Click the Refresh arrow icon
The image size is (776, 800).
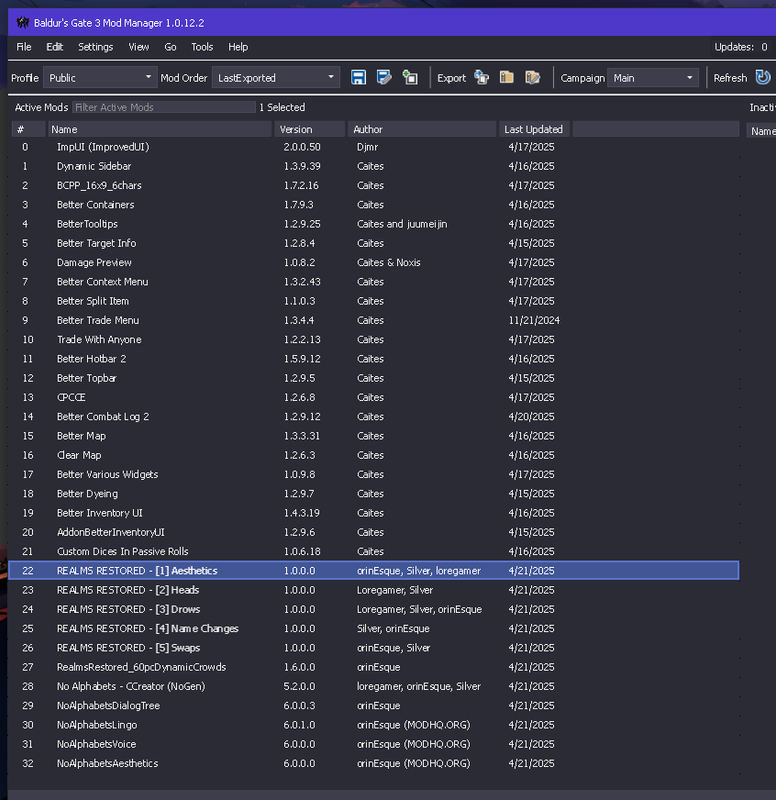click(763, 78)
